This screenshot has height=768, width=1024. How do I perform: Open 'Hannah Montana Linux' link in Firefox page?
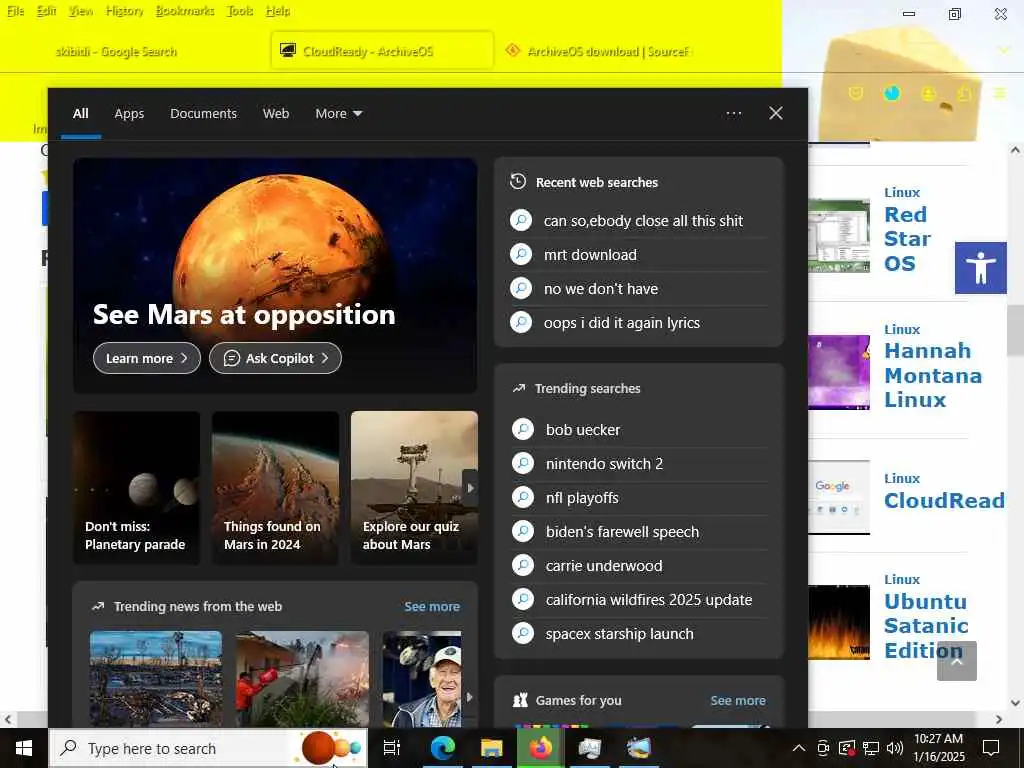coord(933,376)
